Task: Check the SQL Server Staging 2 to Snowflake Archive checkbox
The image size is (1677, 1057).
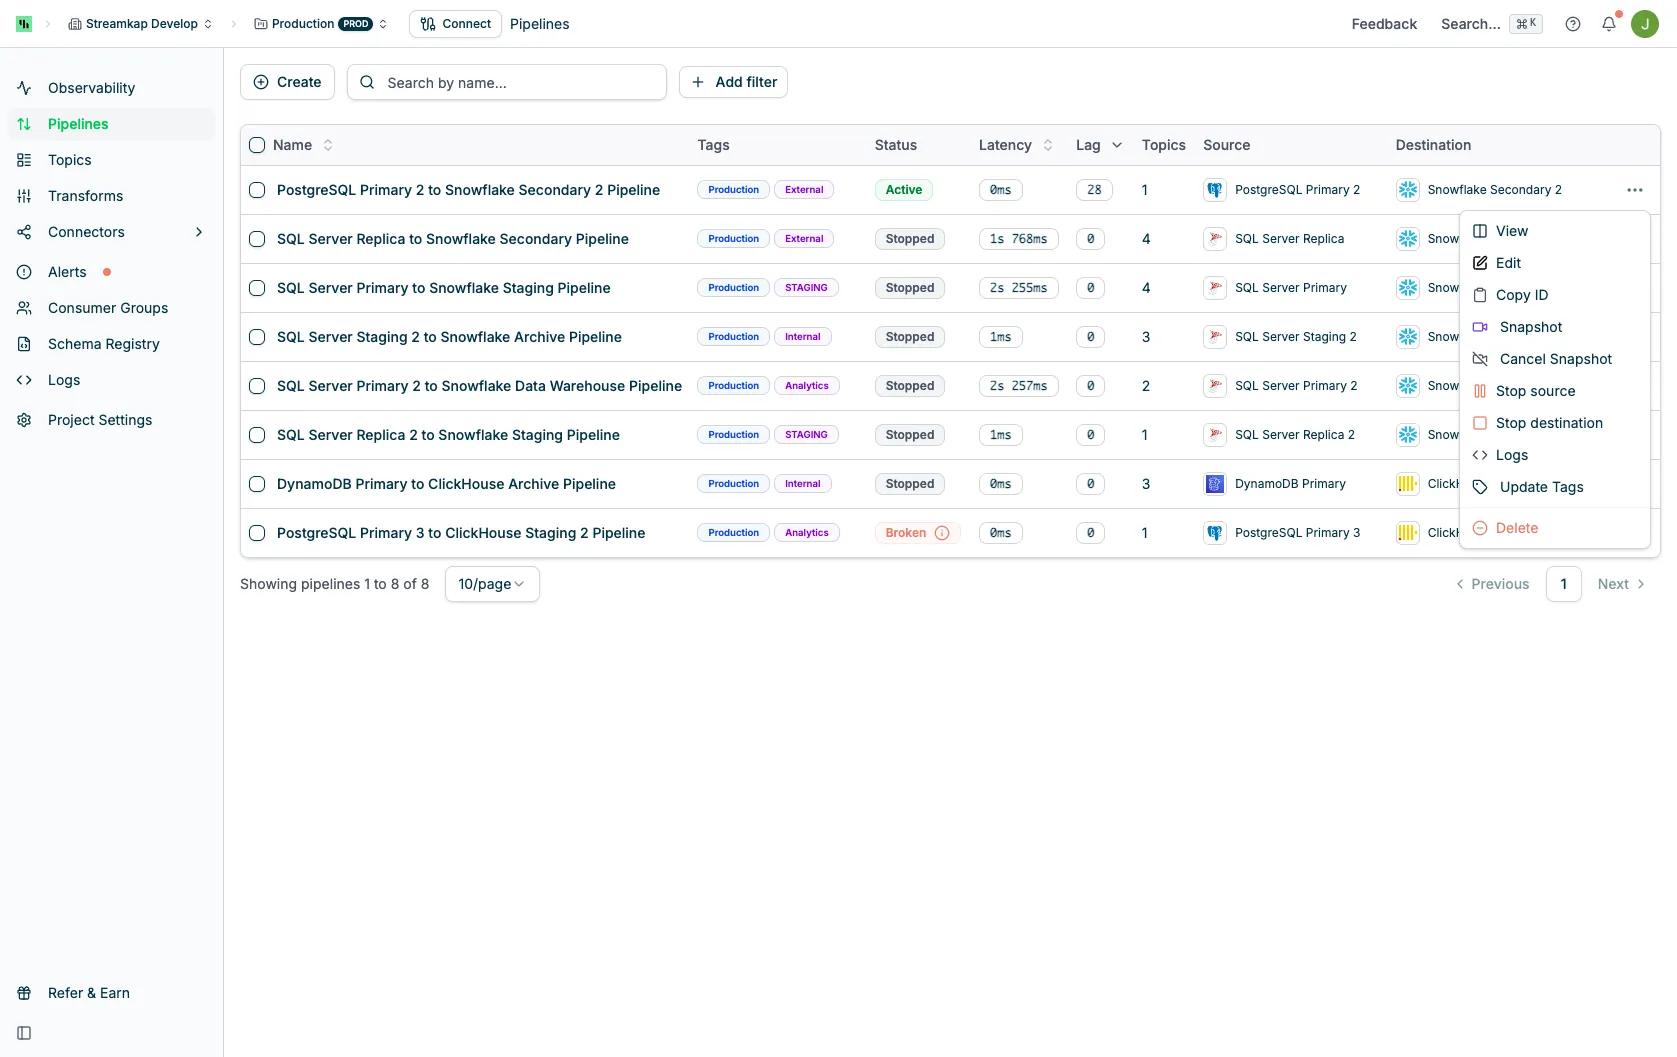Action: [x=257, y=337]
